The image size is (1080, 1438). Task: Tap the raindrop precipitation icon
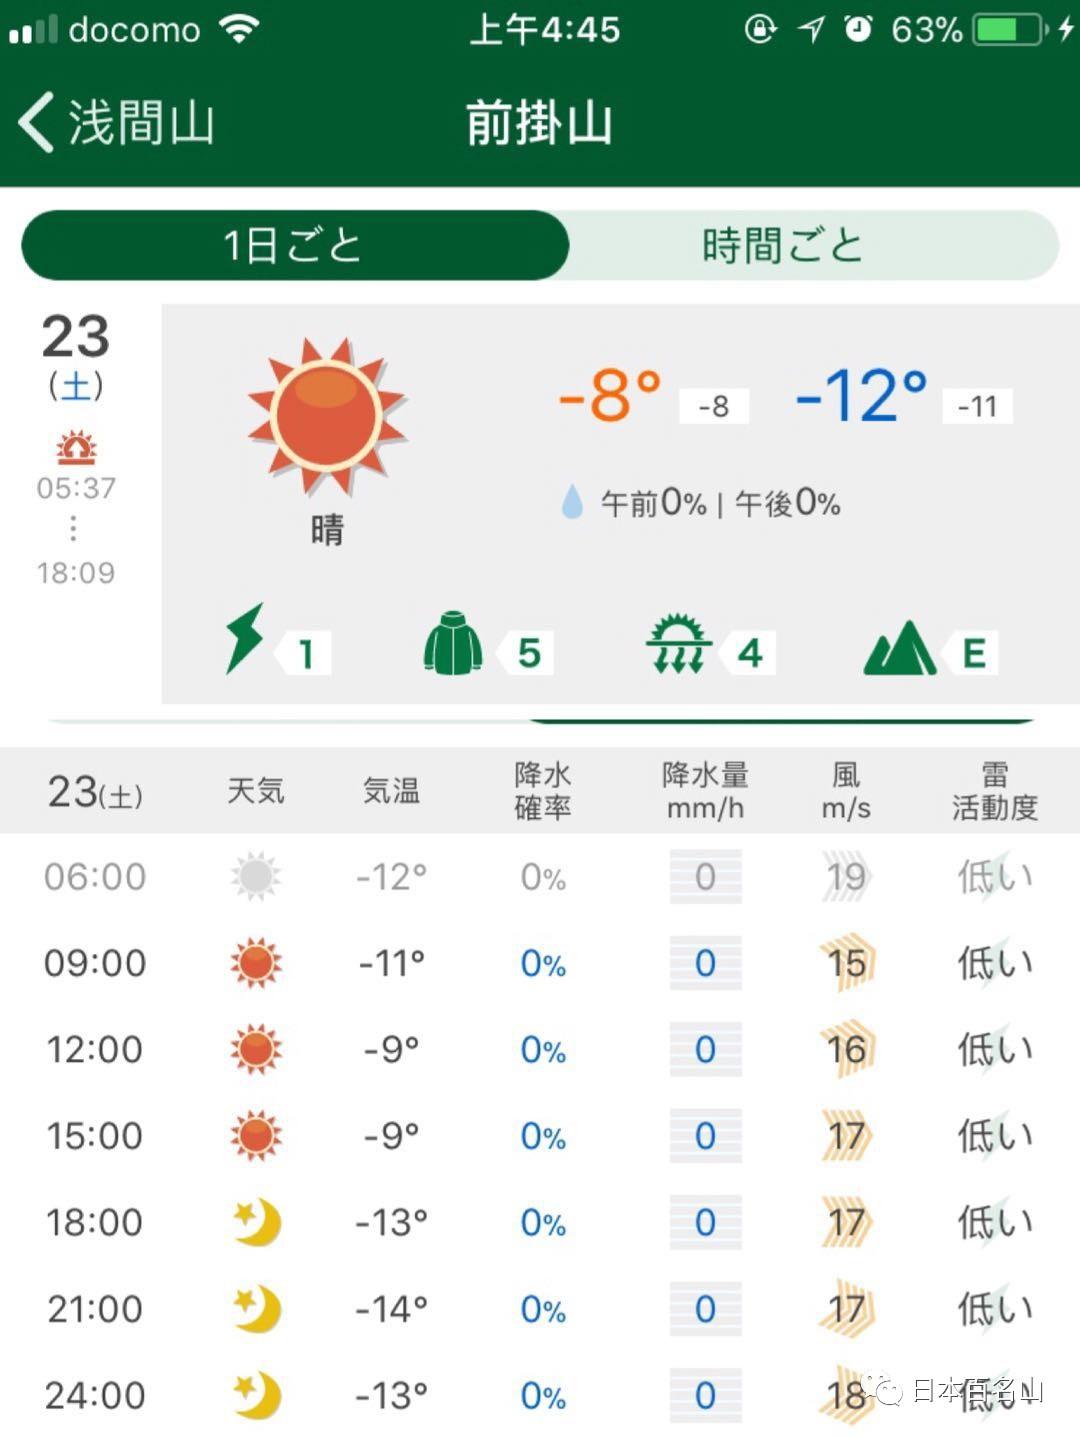pos(572,502)
